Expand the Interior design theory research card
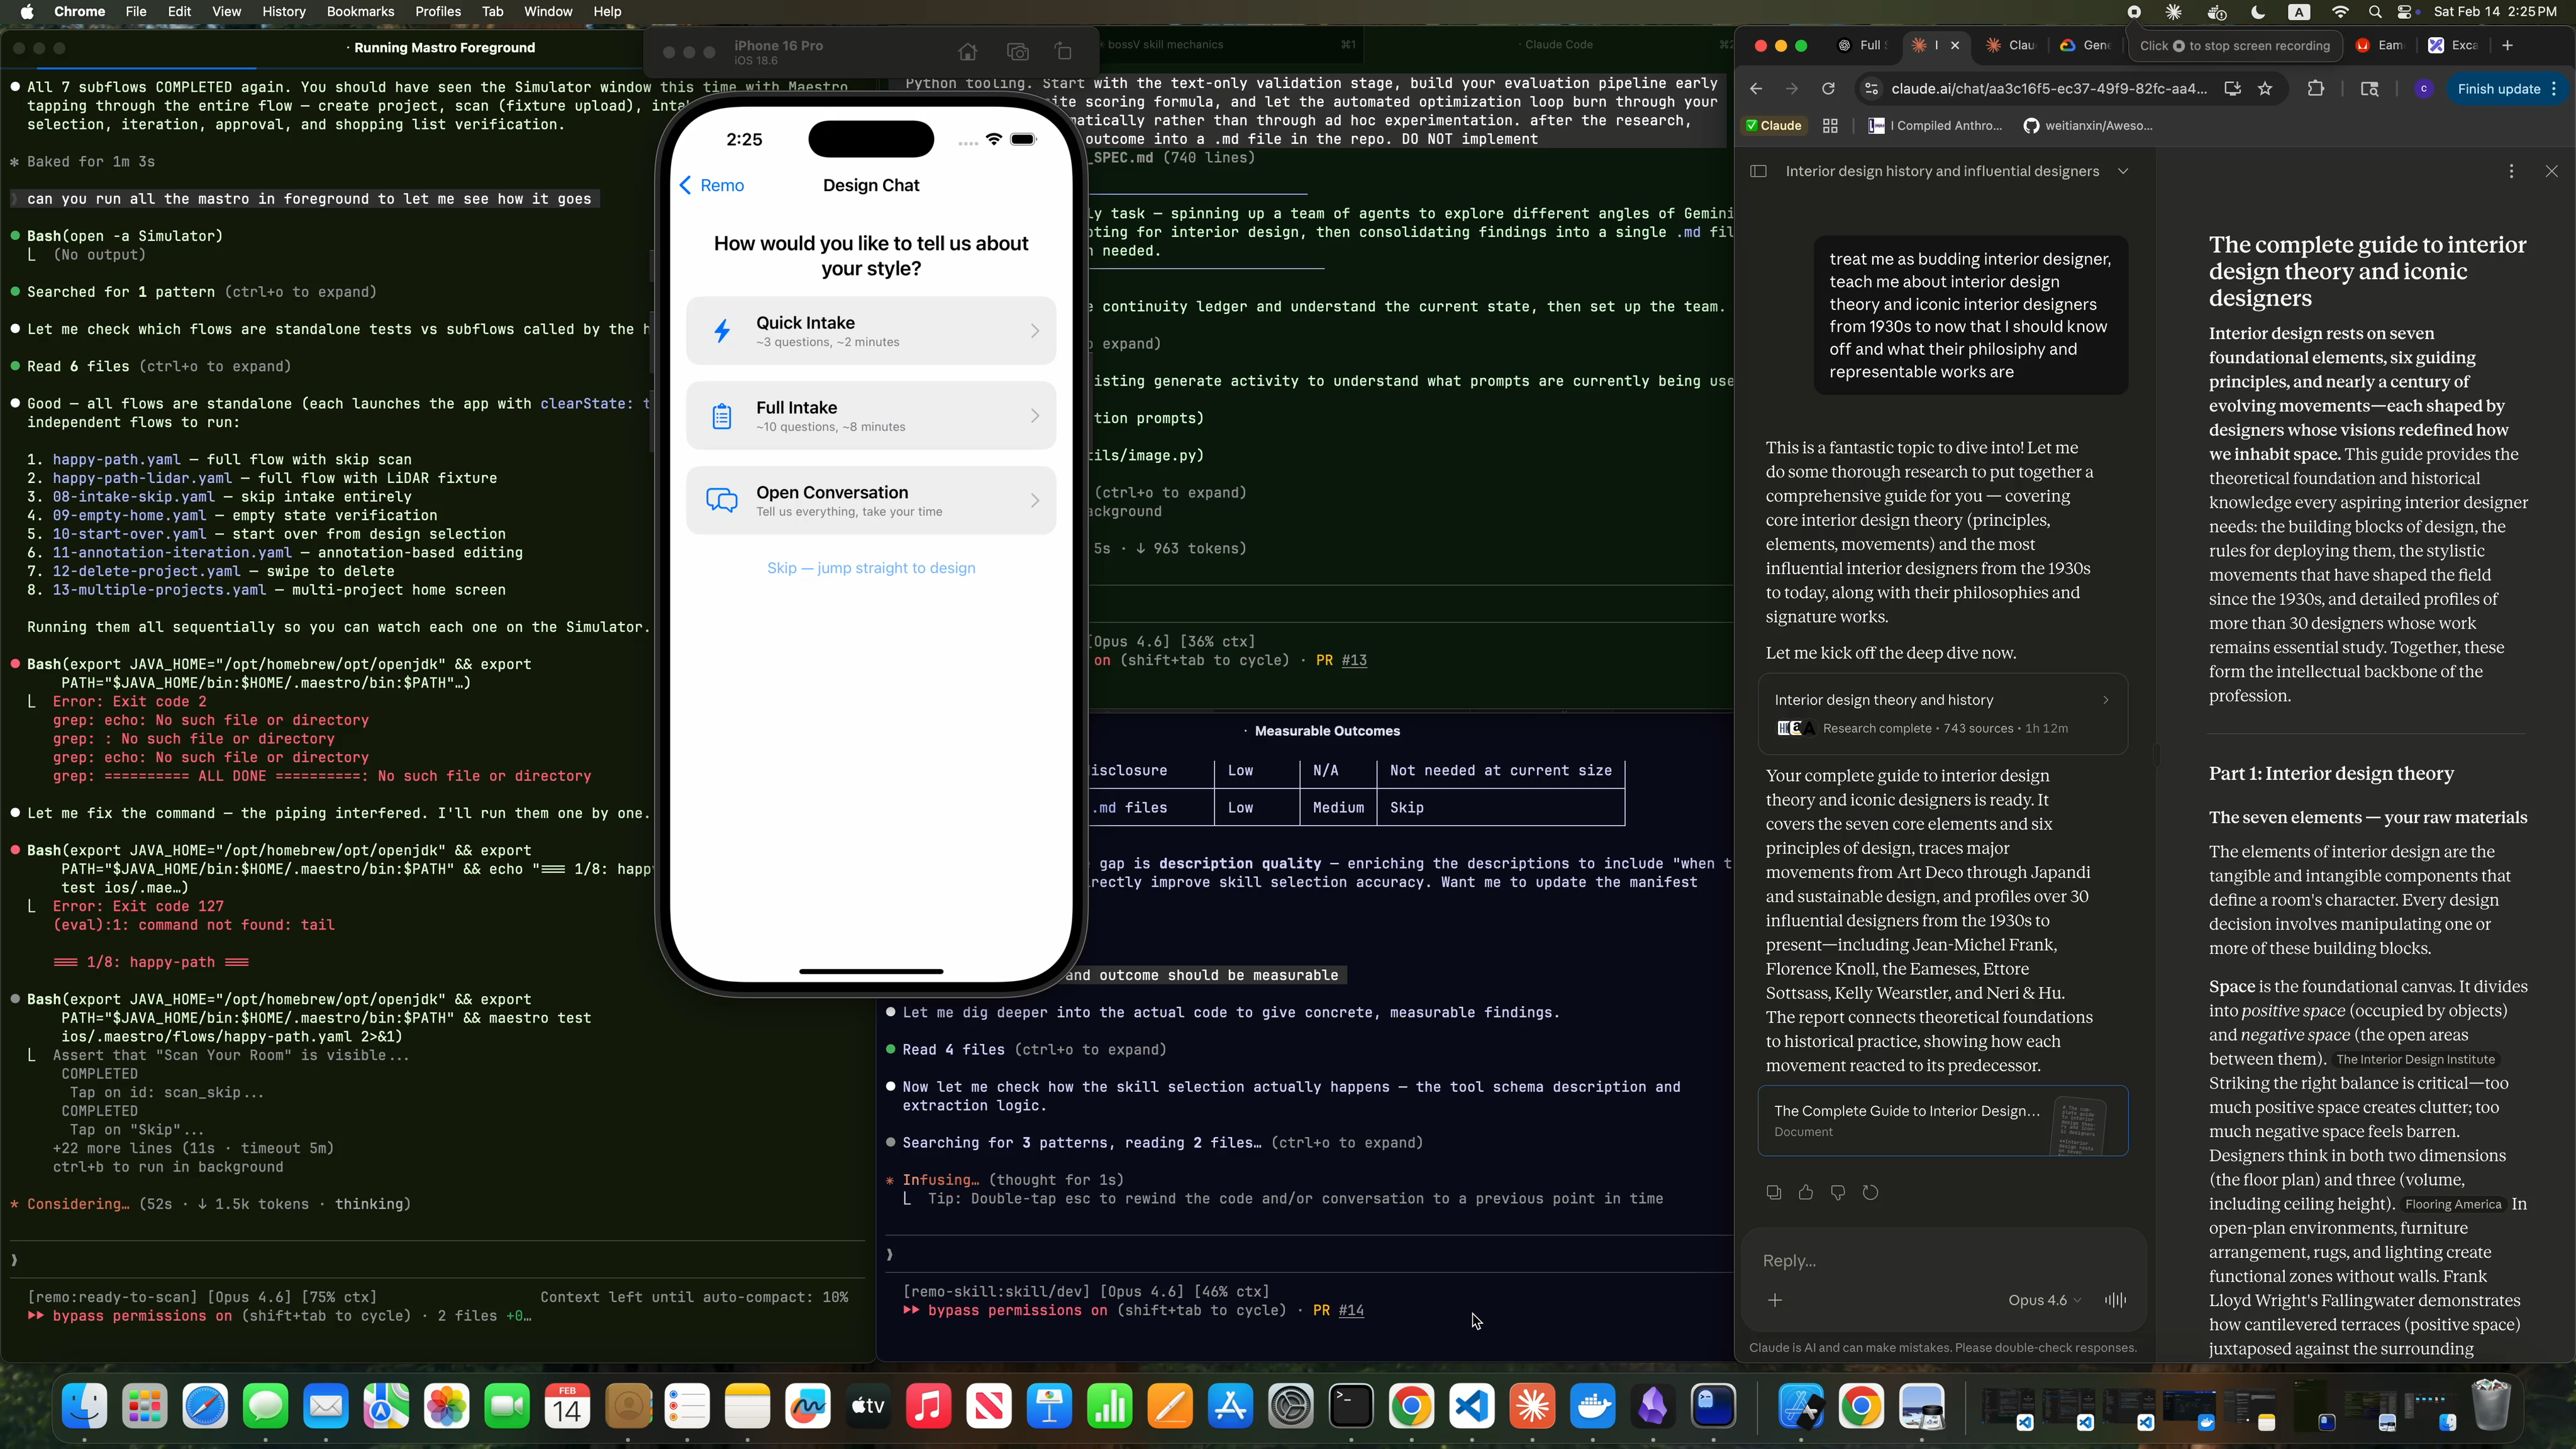Screen dimensions: 2576x1449 click(1942, 713)
